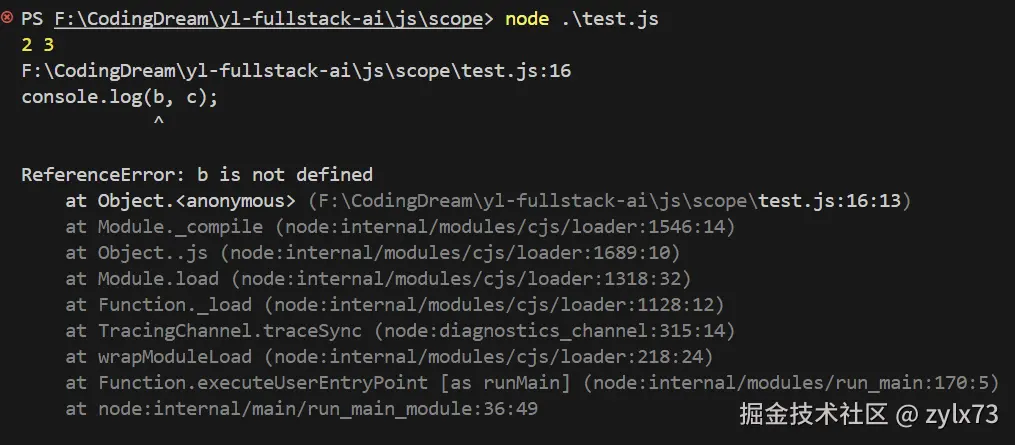Click the Function._load loader:1128:12 reference
The image size is (1015, 445).
(x=496, y=305)
